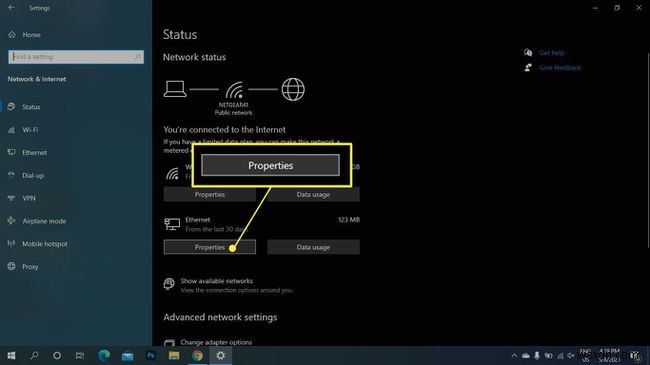This screenshot has height=365, width=650.
Task: Click the magnifier icon in the search box
Action: coord(137,57)
